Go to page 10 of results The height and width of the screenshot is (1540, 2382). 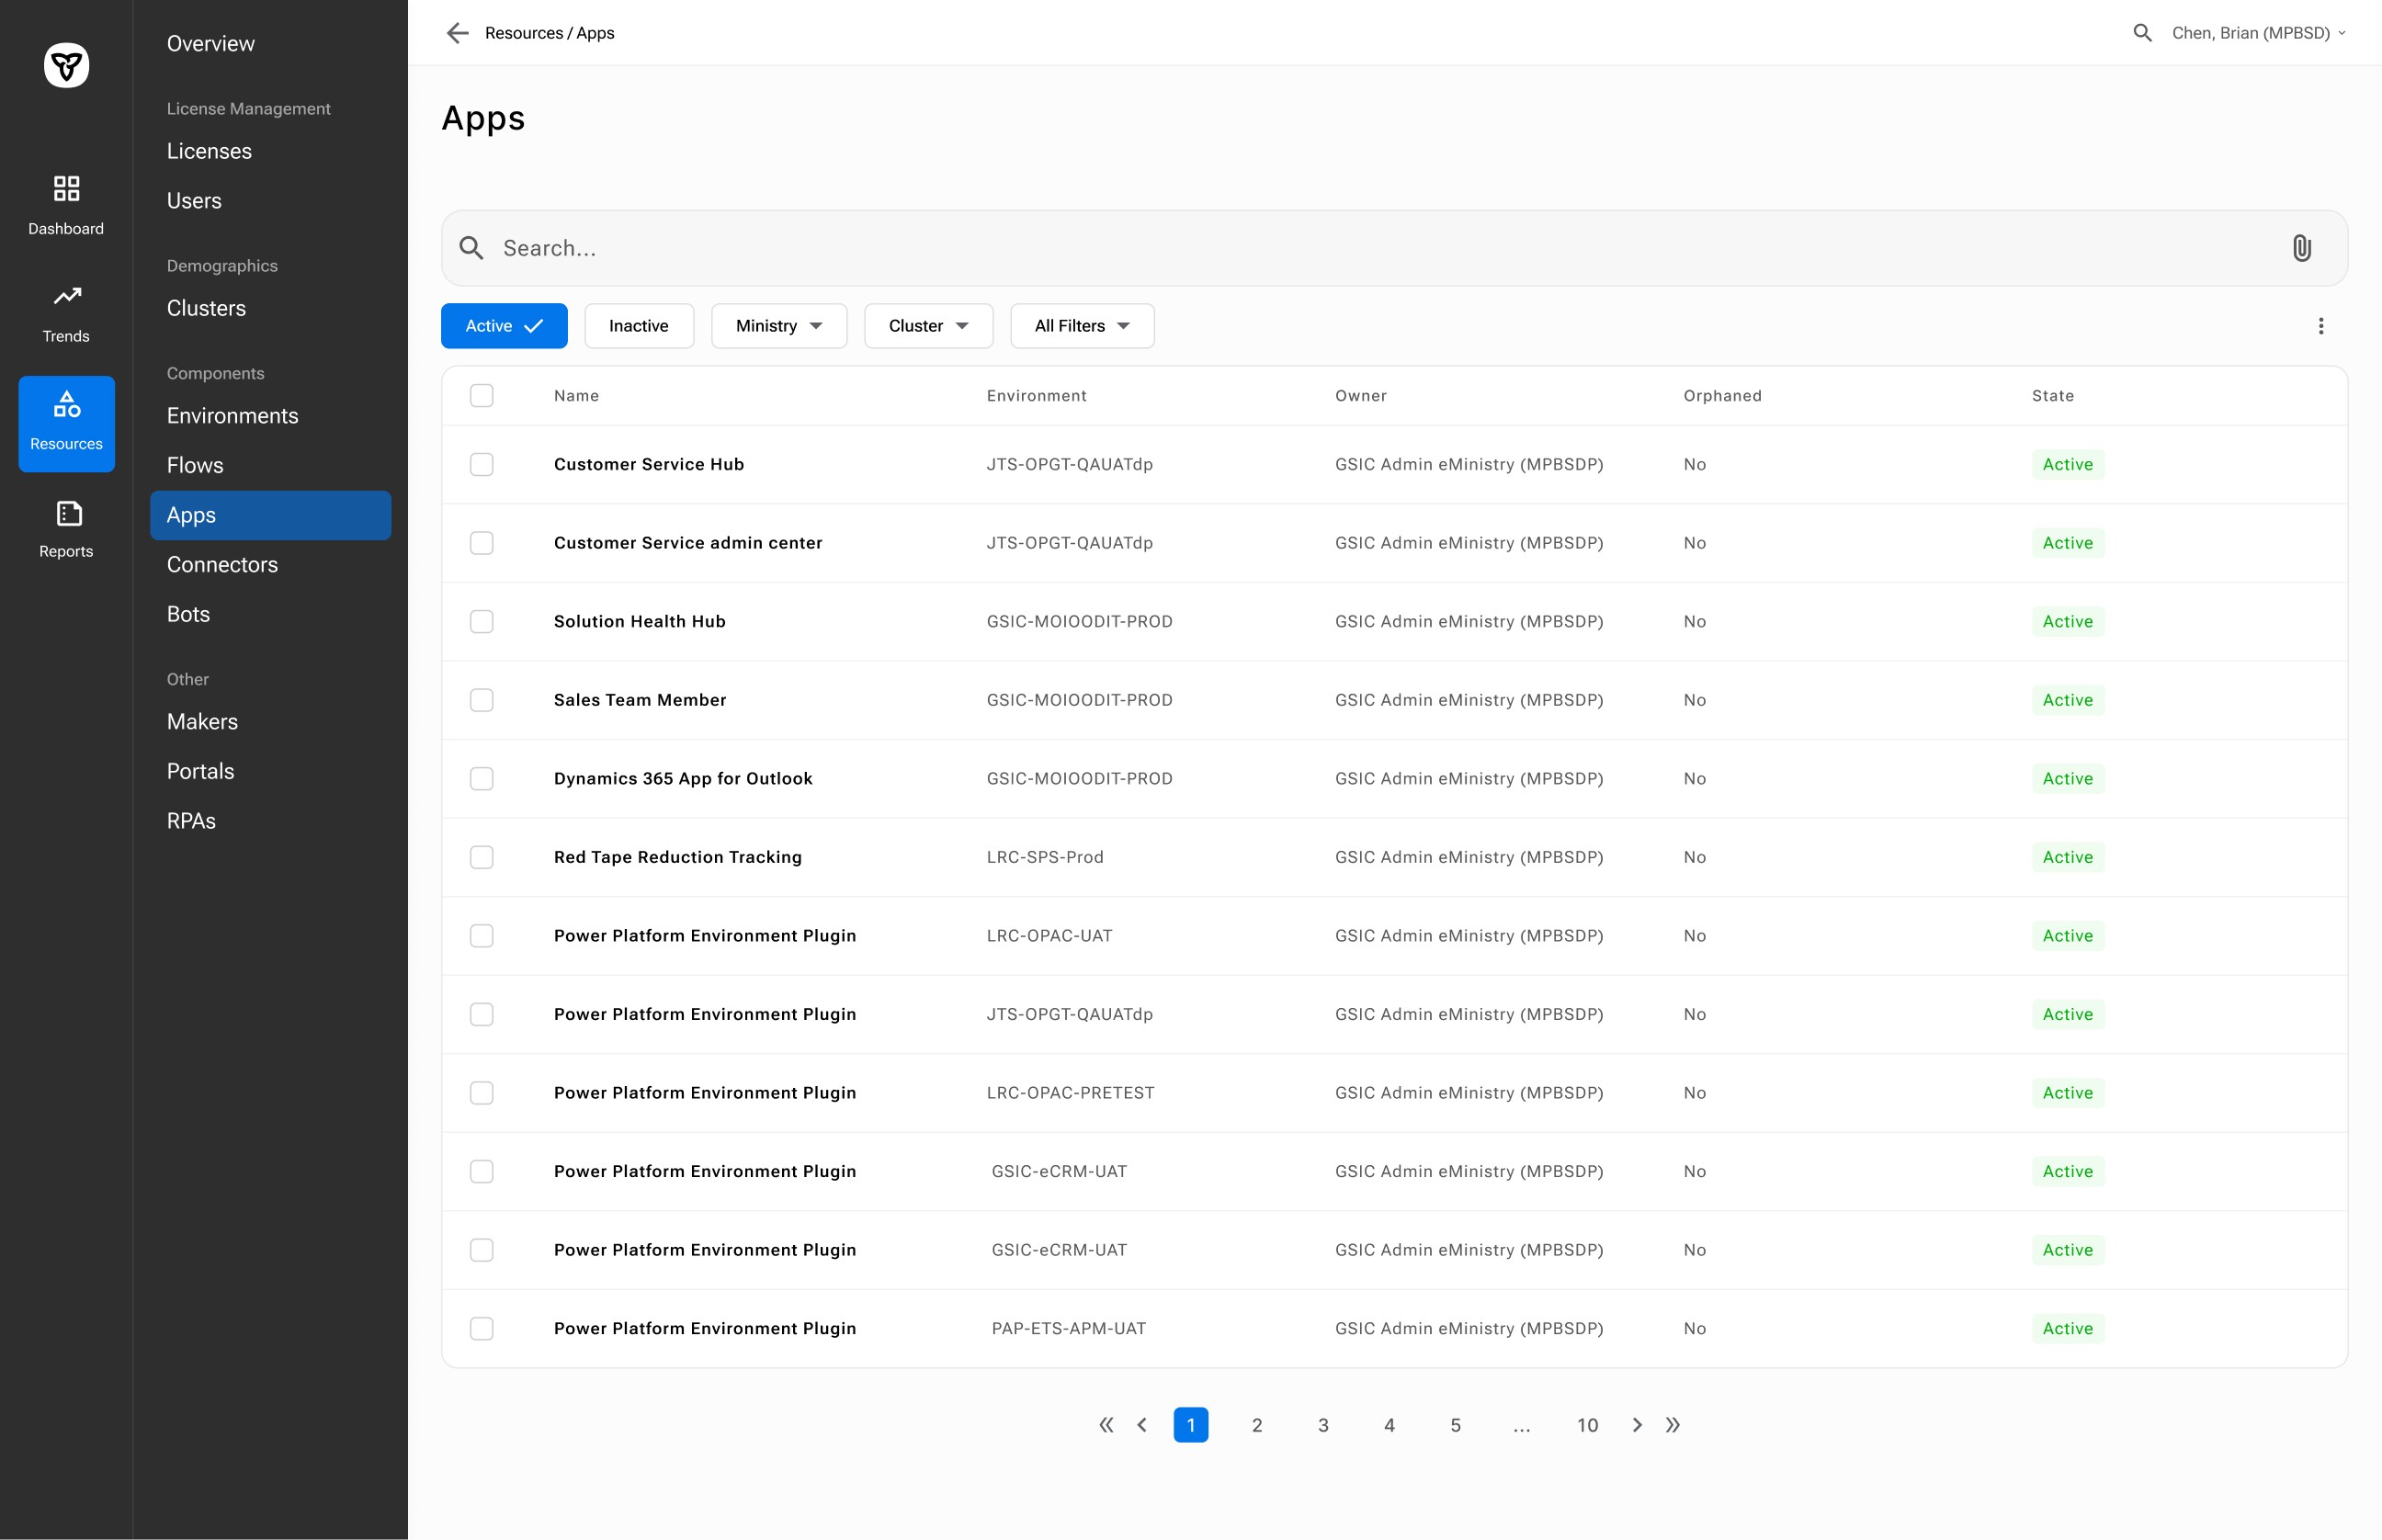(x=1587, y=1425)
